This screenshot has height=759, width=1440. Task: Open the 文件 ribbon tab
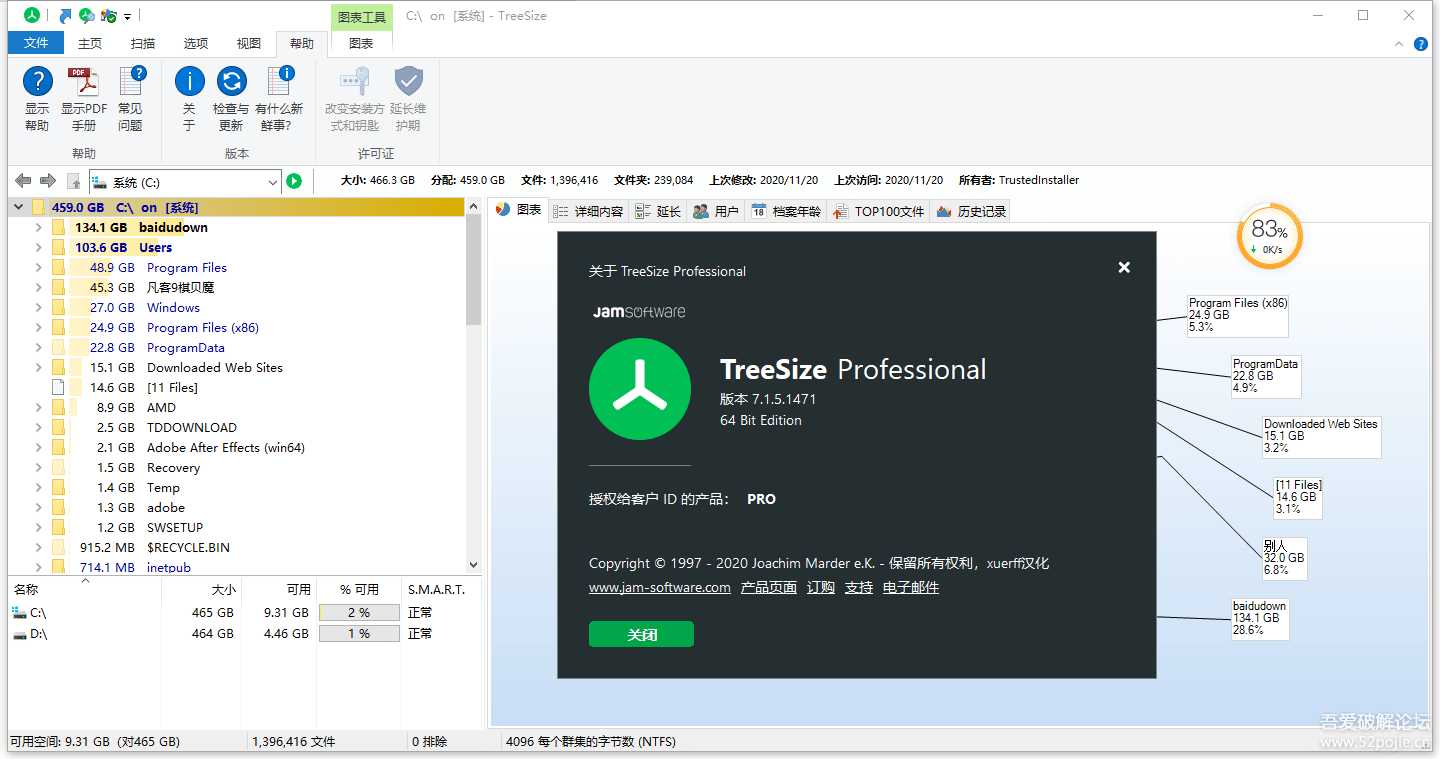click(36, 43)
